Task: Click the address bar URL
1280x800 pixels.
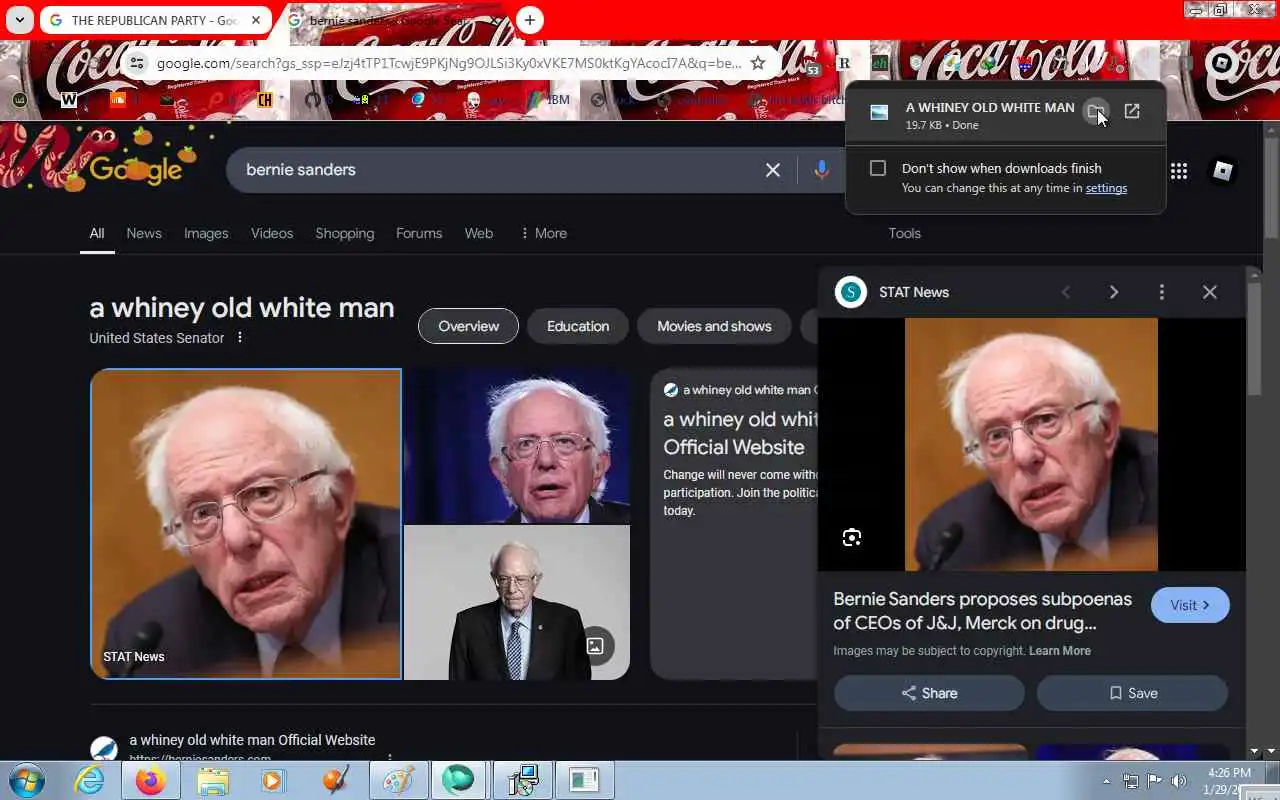Action: (448, 63)
